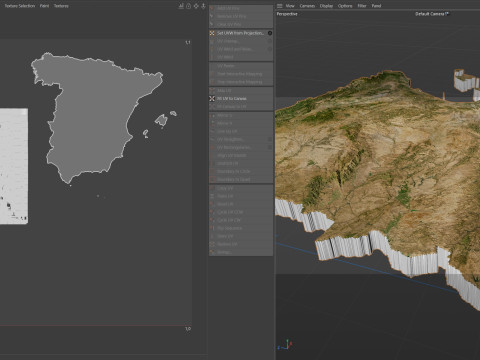Image resolution: width=480 pixels, height=360 pixels.
Task: Click the Perspective label in viewport
Action: coord(287,14)
